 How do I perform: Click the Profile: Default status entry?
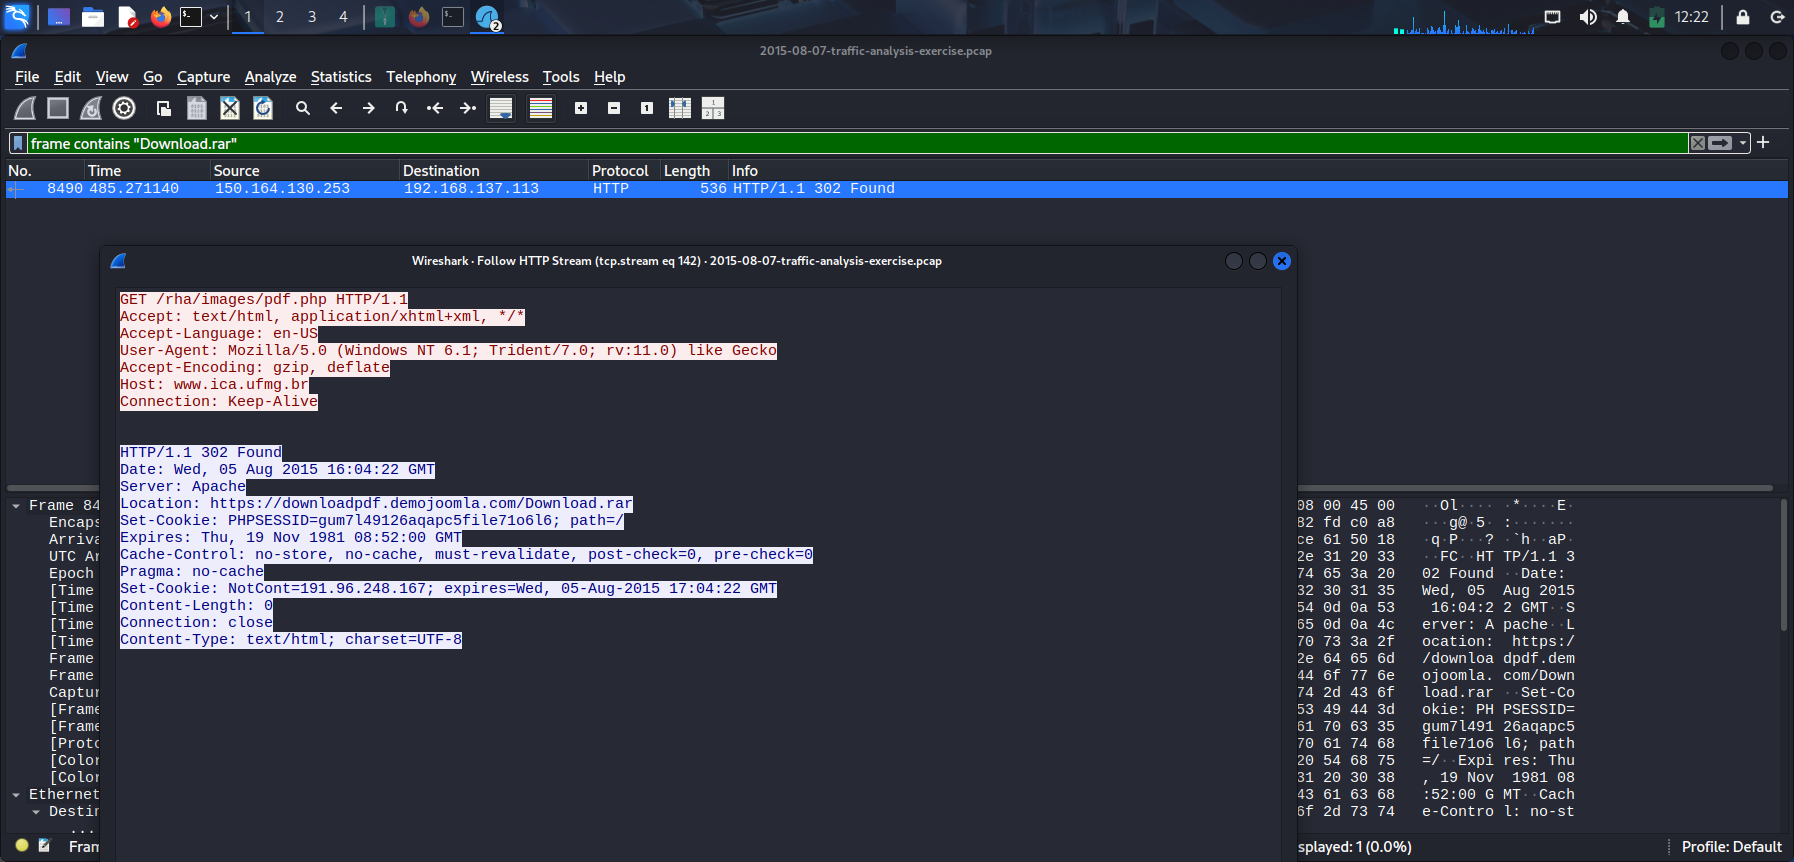point(1731,847)
